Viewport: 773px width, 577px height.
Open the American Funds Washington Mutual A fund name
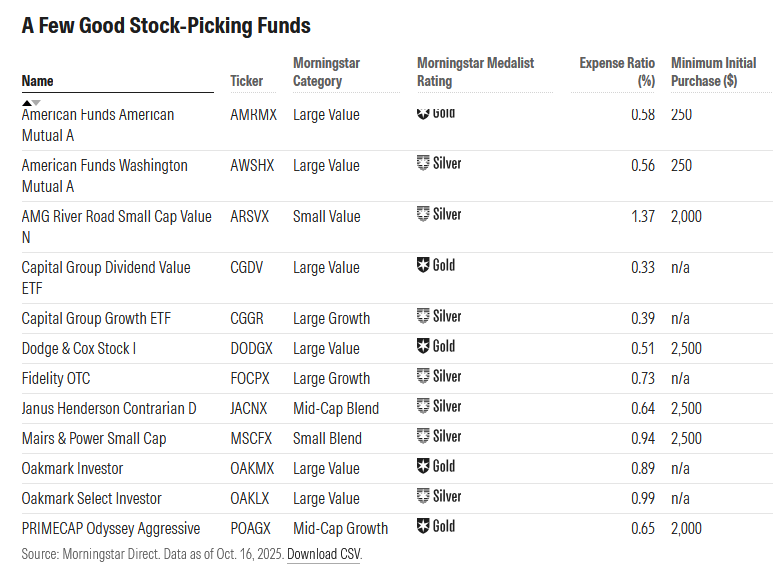(x=104, y=175)
